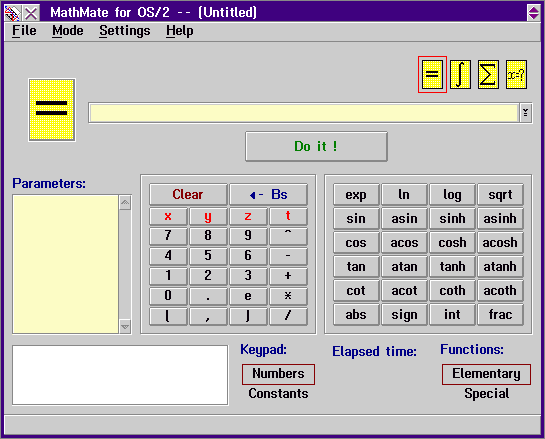The height and width of the screenshot is (439, 545).
Task: Click the caret power operator key
Action: coord(288,236)
